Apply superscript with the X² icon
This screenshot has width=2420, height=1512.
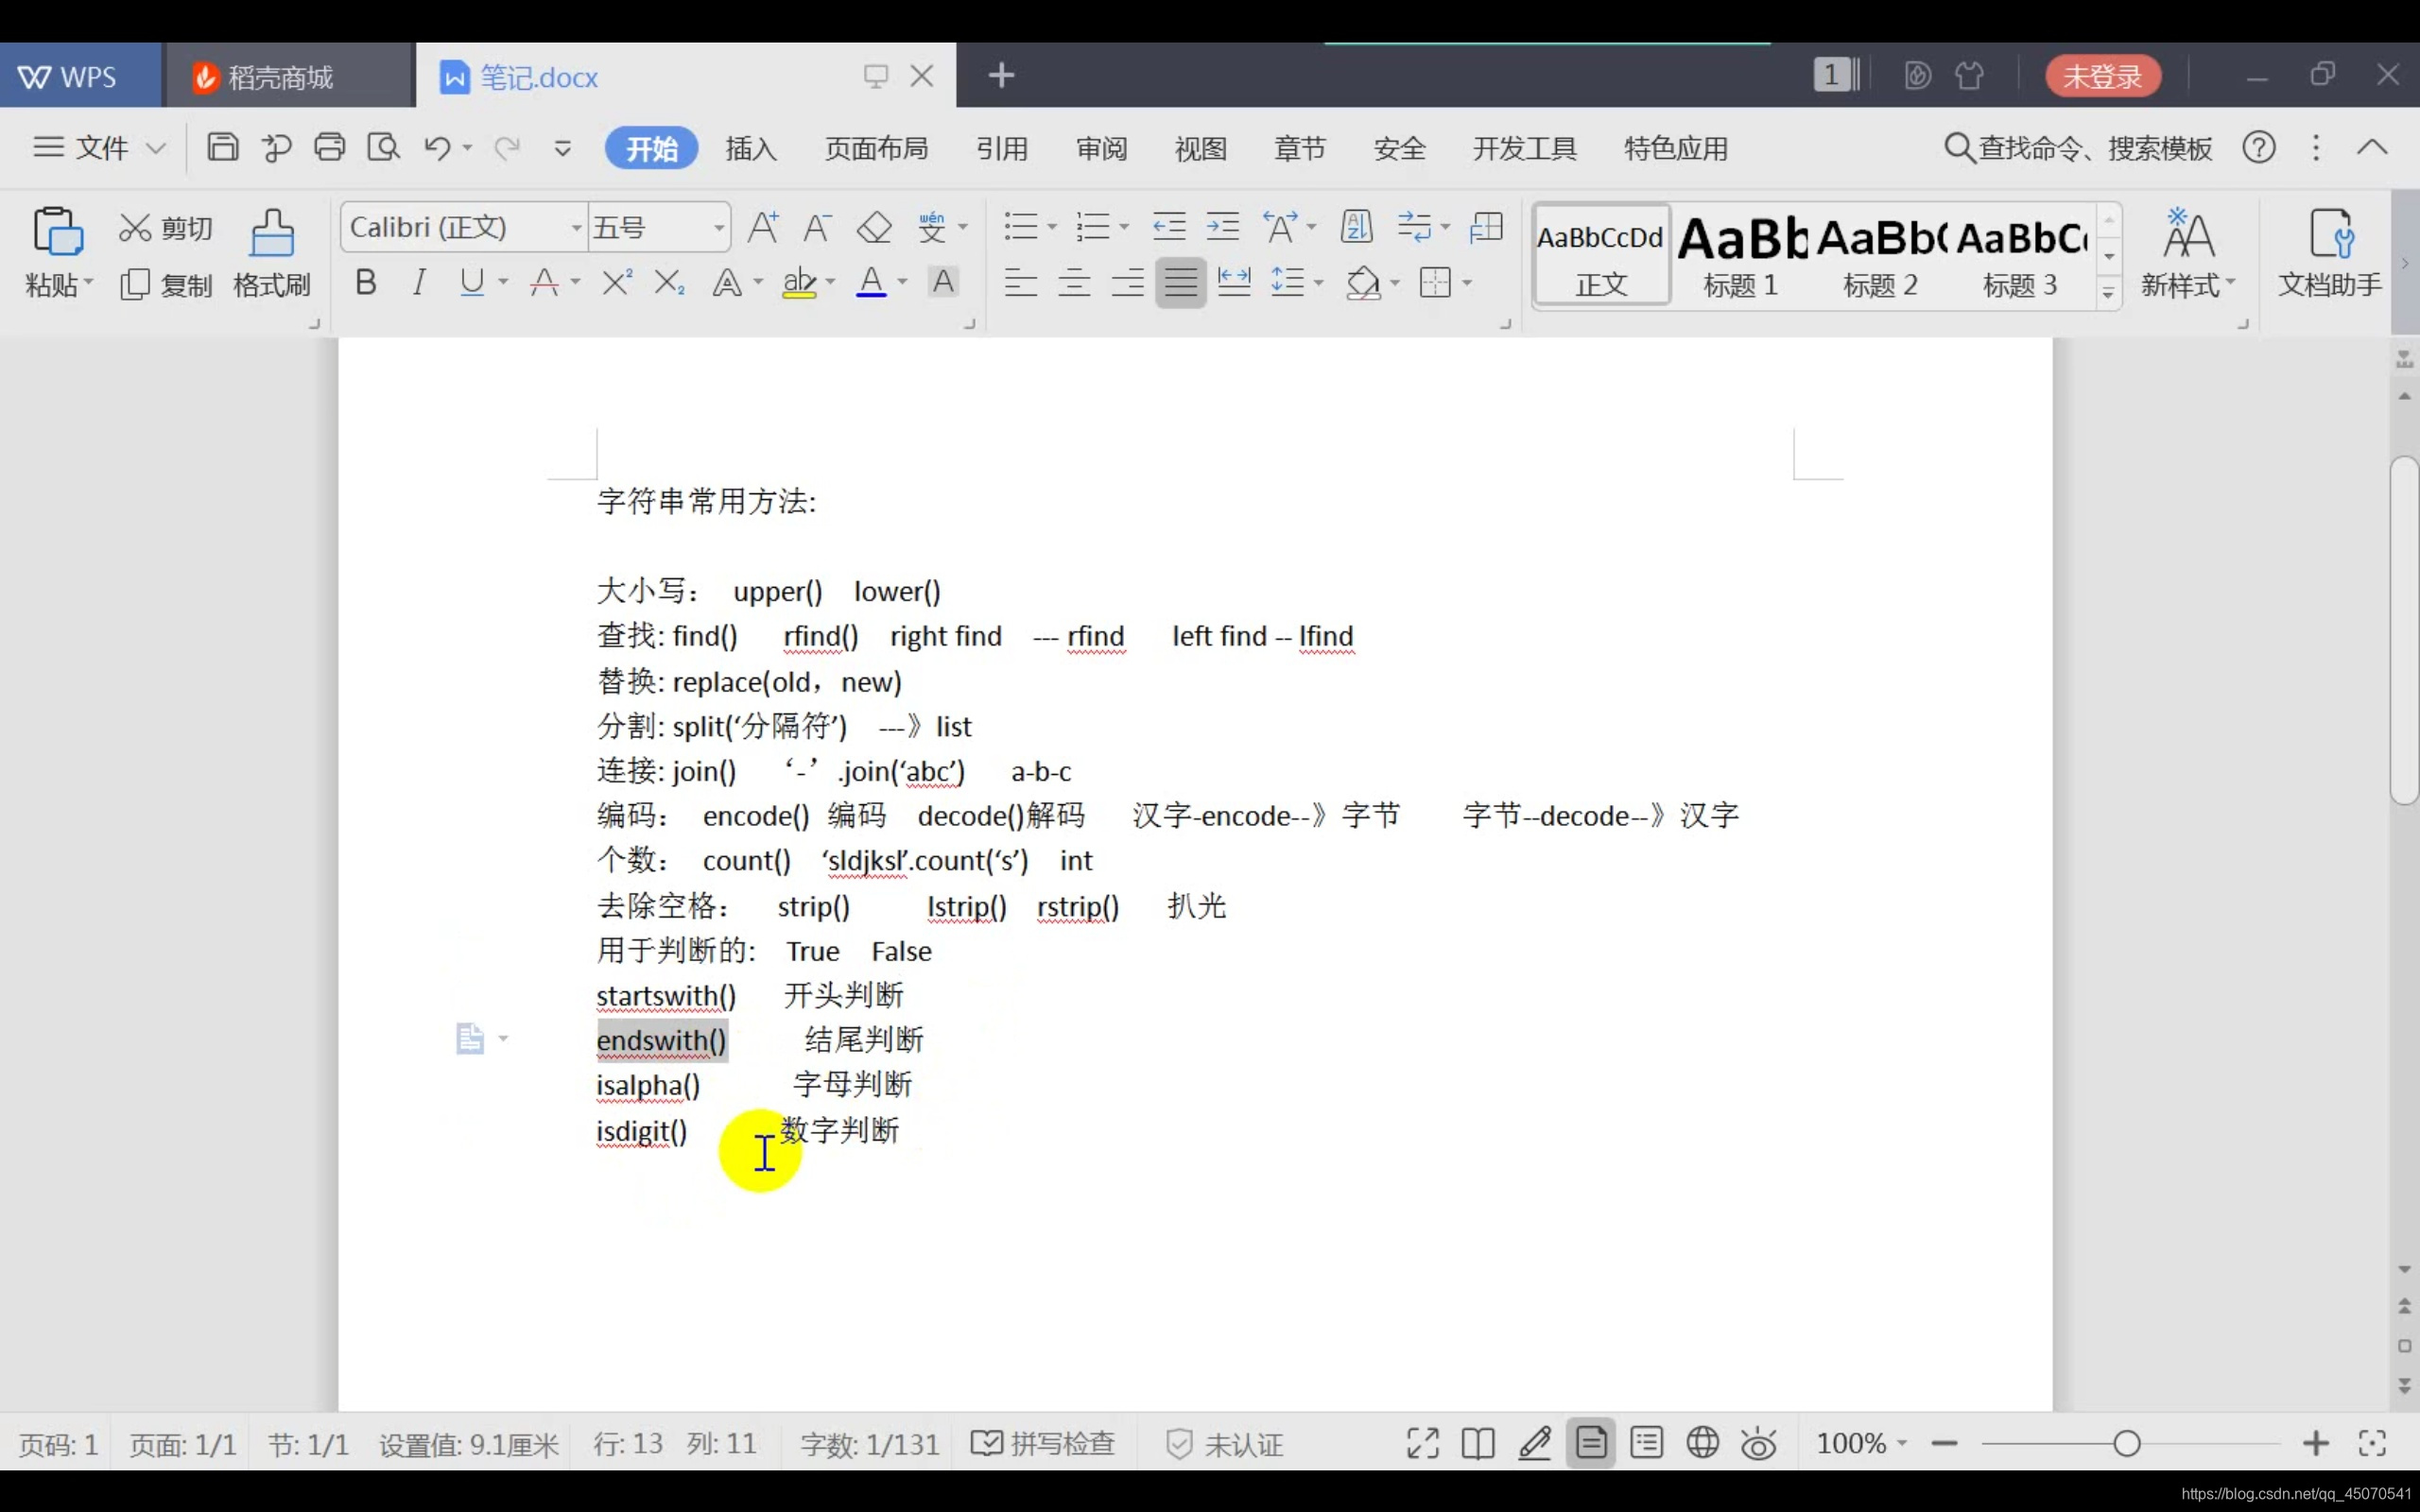pyautogui.click(x=616, y=283)
